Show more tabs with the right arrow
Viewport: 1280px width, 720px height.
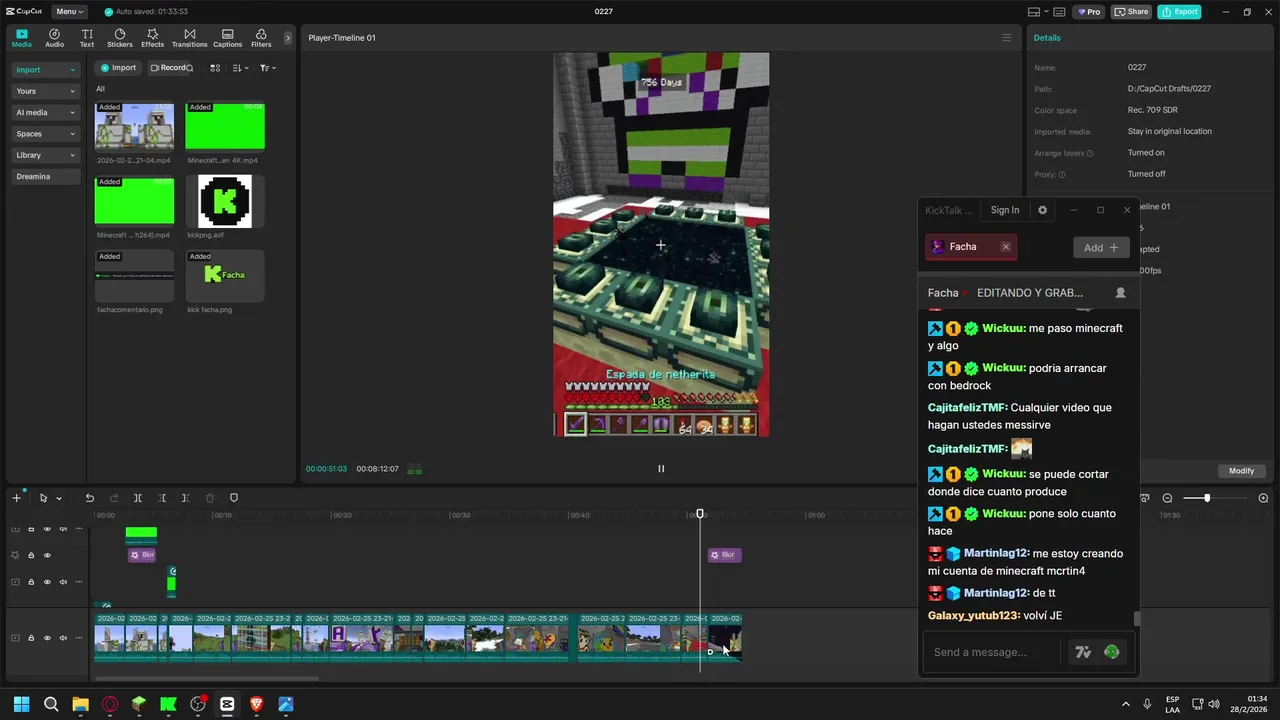point(288,38)
